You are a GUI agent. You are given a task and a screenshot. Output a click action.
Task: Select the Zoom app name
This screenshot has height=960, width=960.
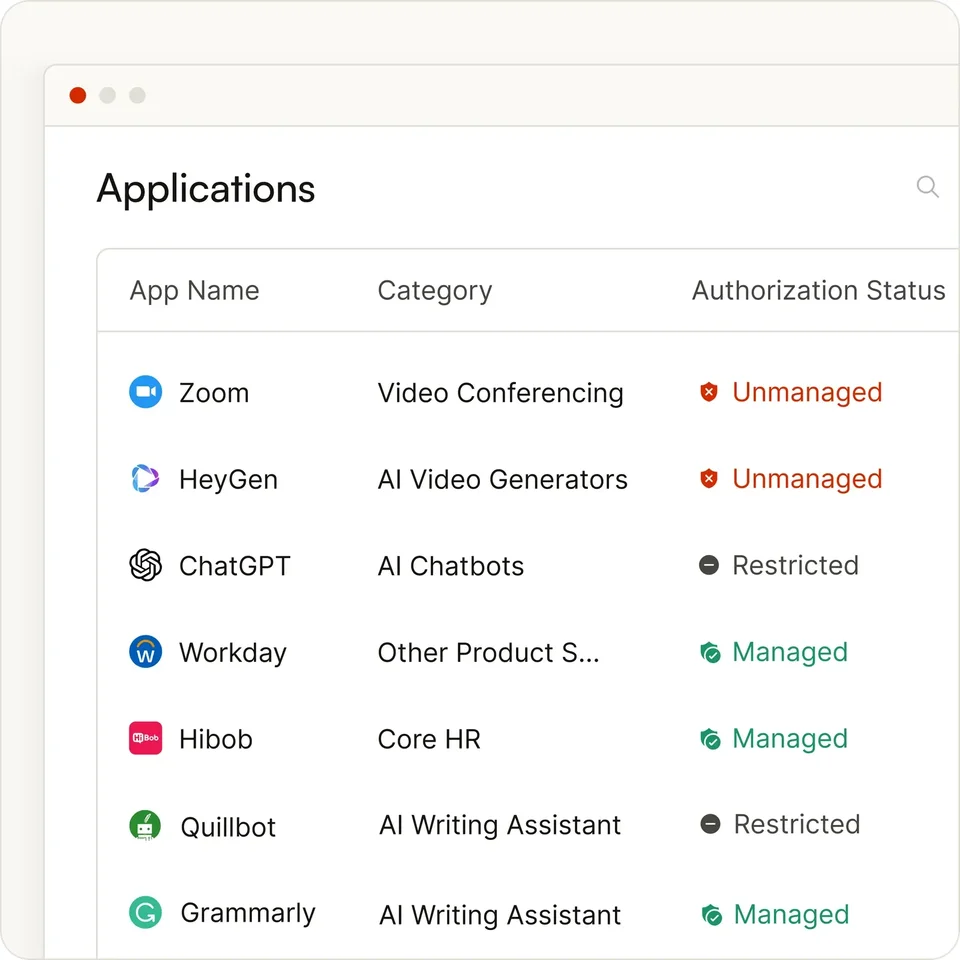(214, 393)
